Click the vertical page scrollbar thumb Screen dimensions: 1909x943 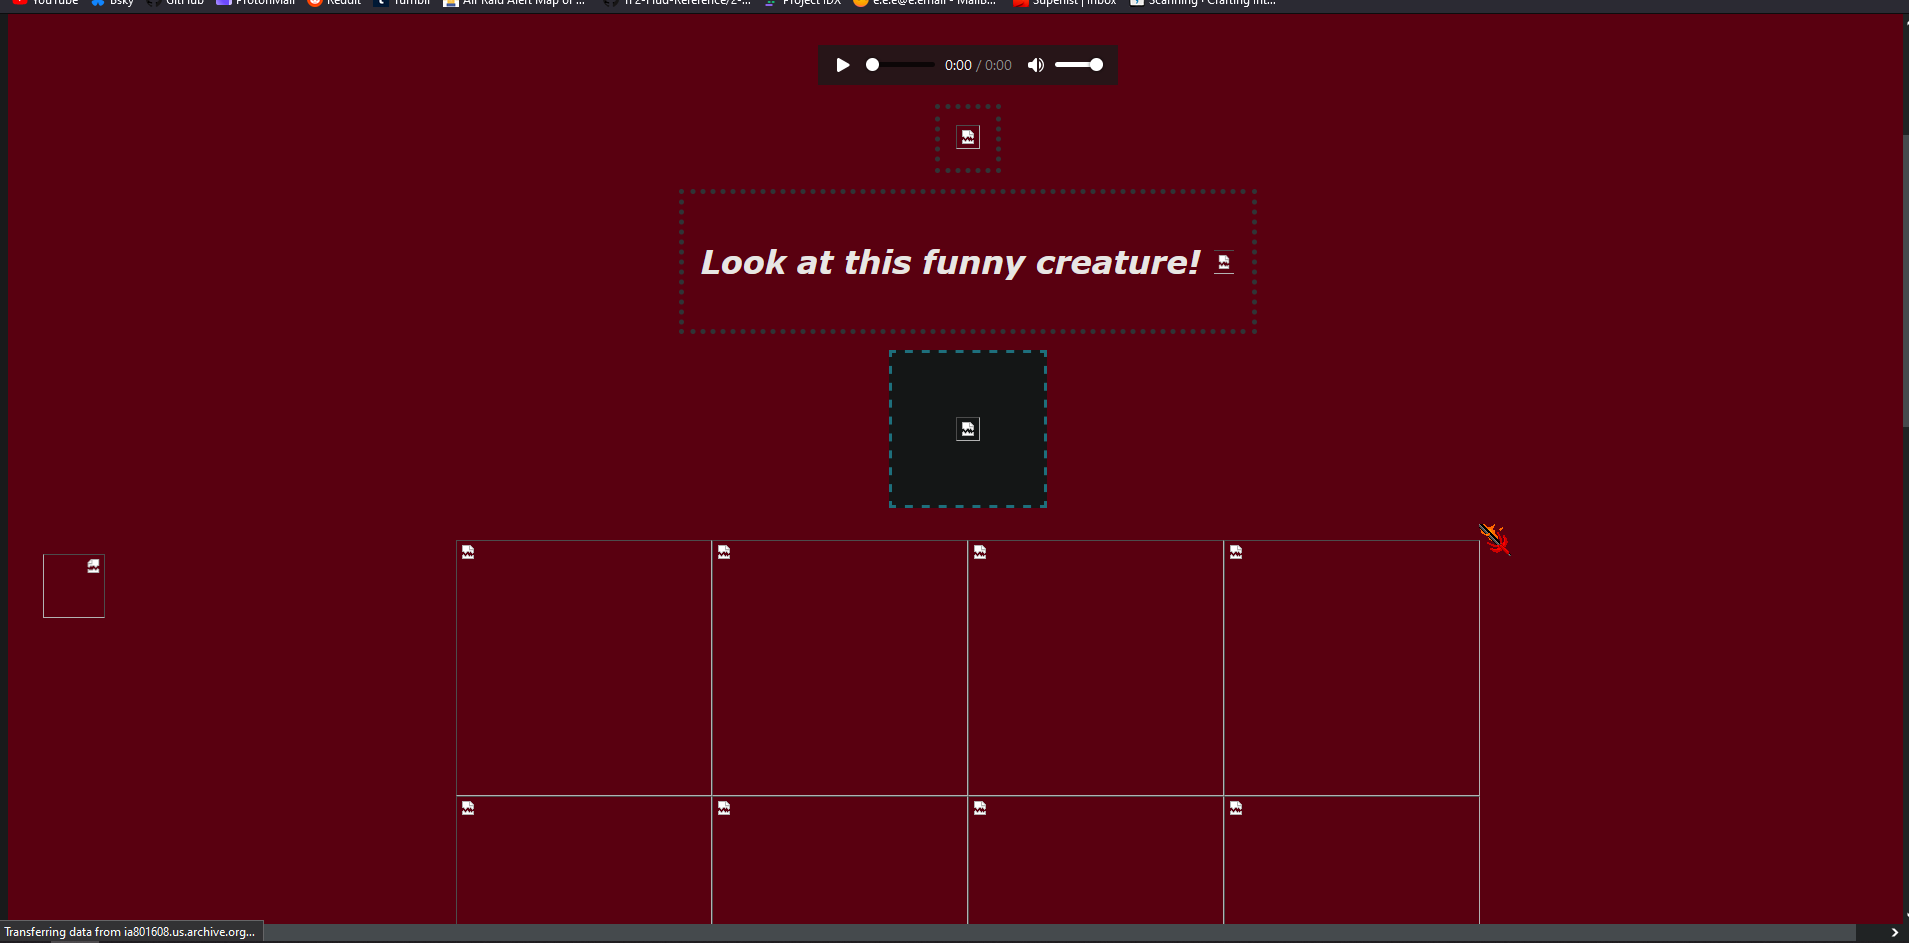[1905, 280]
